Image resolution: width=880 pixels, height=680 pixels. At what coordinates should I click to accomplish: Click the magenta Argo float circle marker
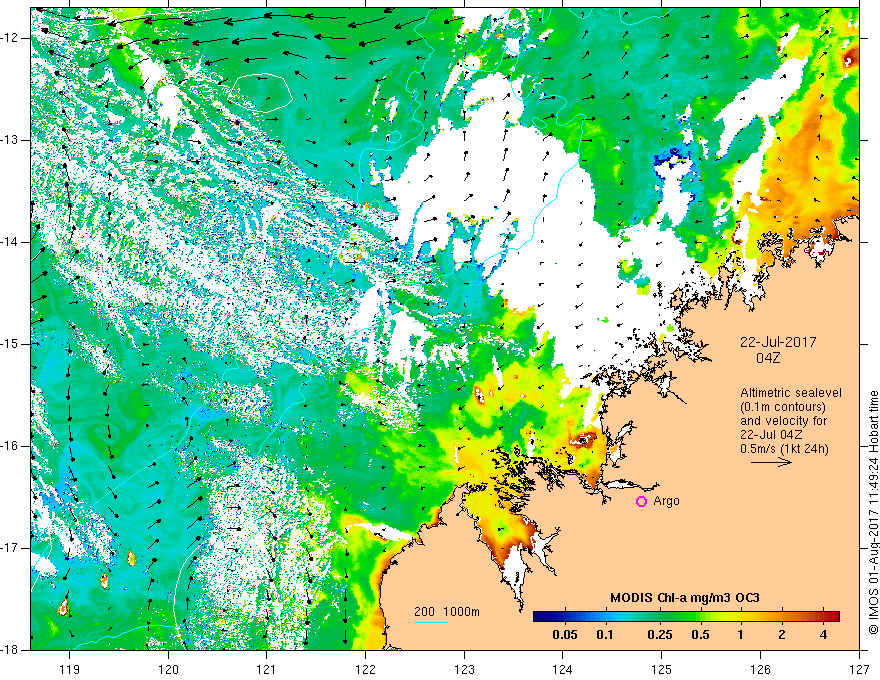pyautogui.click(x=641, y=502)
